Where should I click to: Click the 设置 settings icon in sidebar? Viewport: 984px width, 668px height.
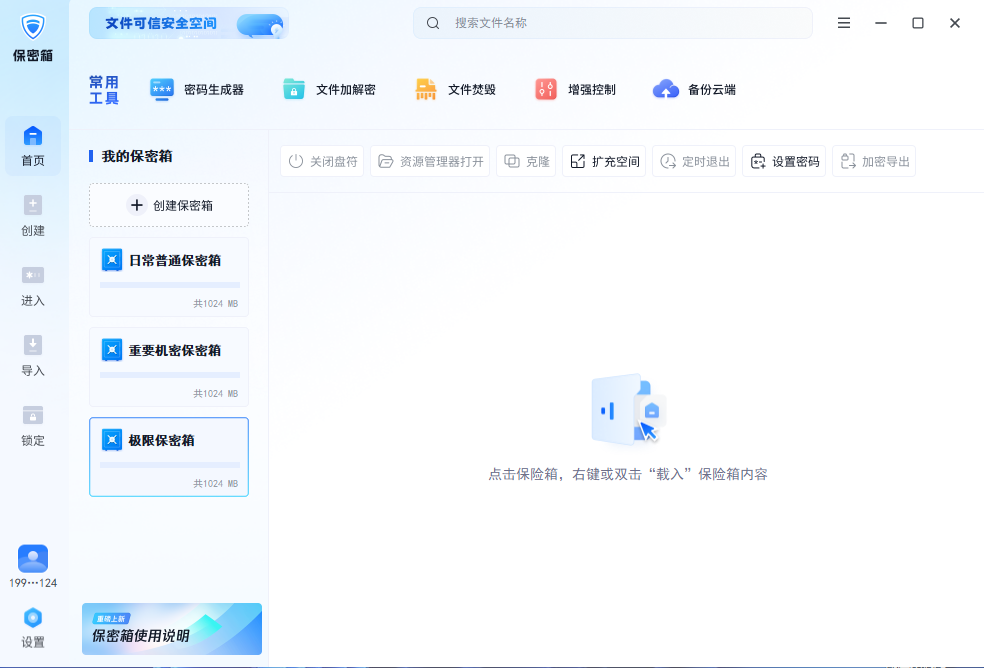coord(33,627)
